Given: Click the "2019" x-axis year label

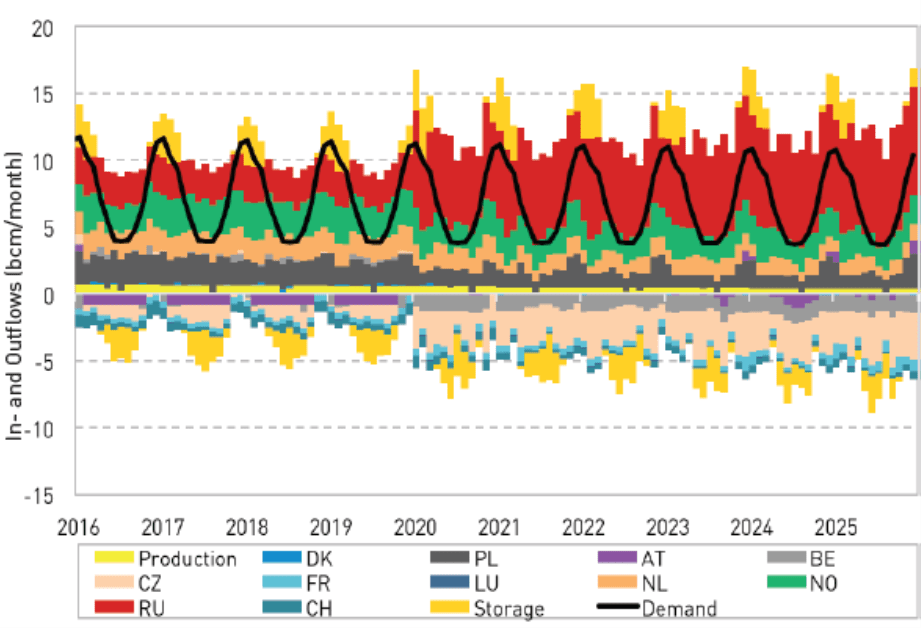Looking at the screenshot, I should coord(331,527).
